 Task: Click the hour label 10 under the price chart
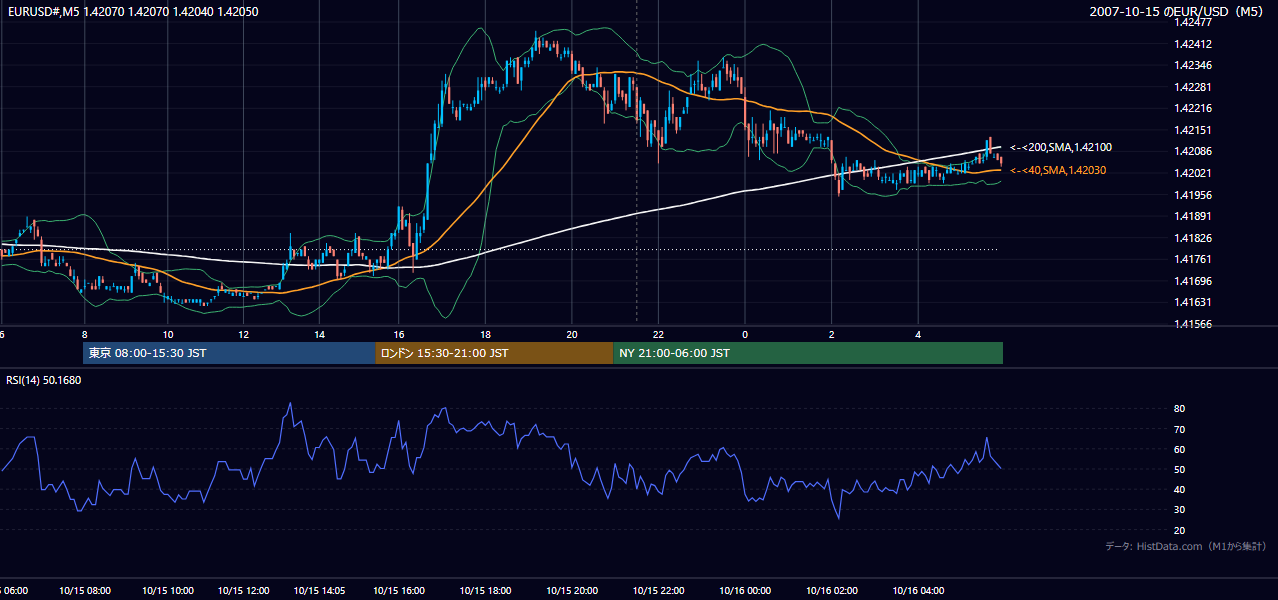pyautogui.click(x=167, y=334)
